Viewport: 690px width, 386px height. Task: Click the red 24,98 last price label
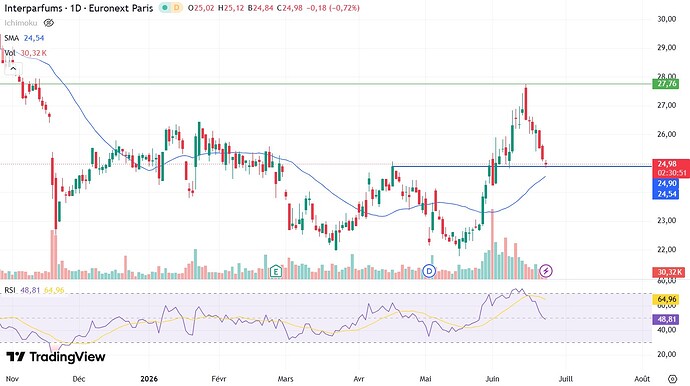point(667,164)
